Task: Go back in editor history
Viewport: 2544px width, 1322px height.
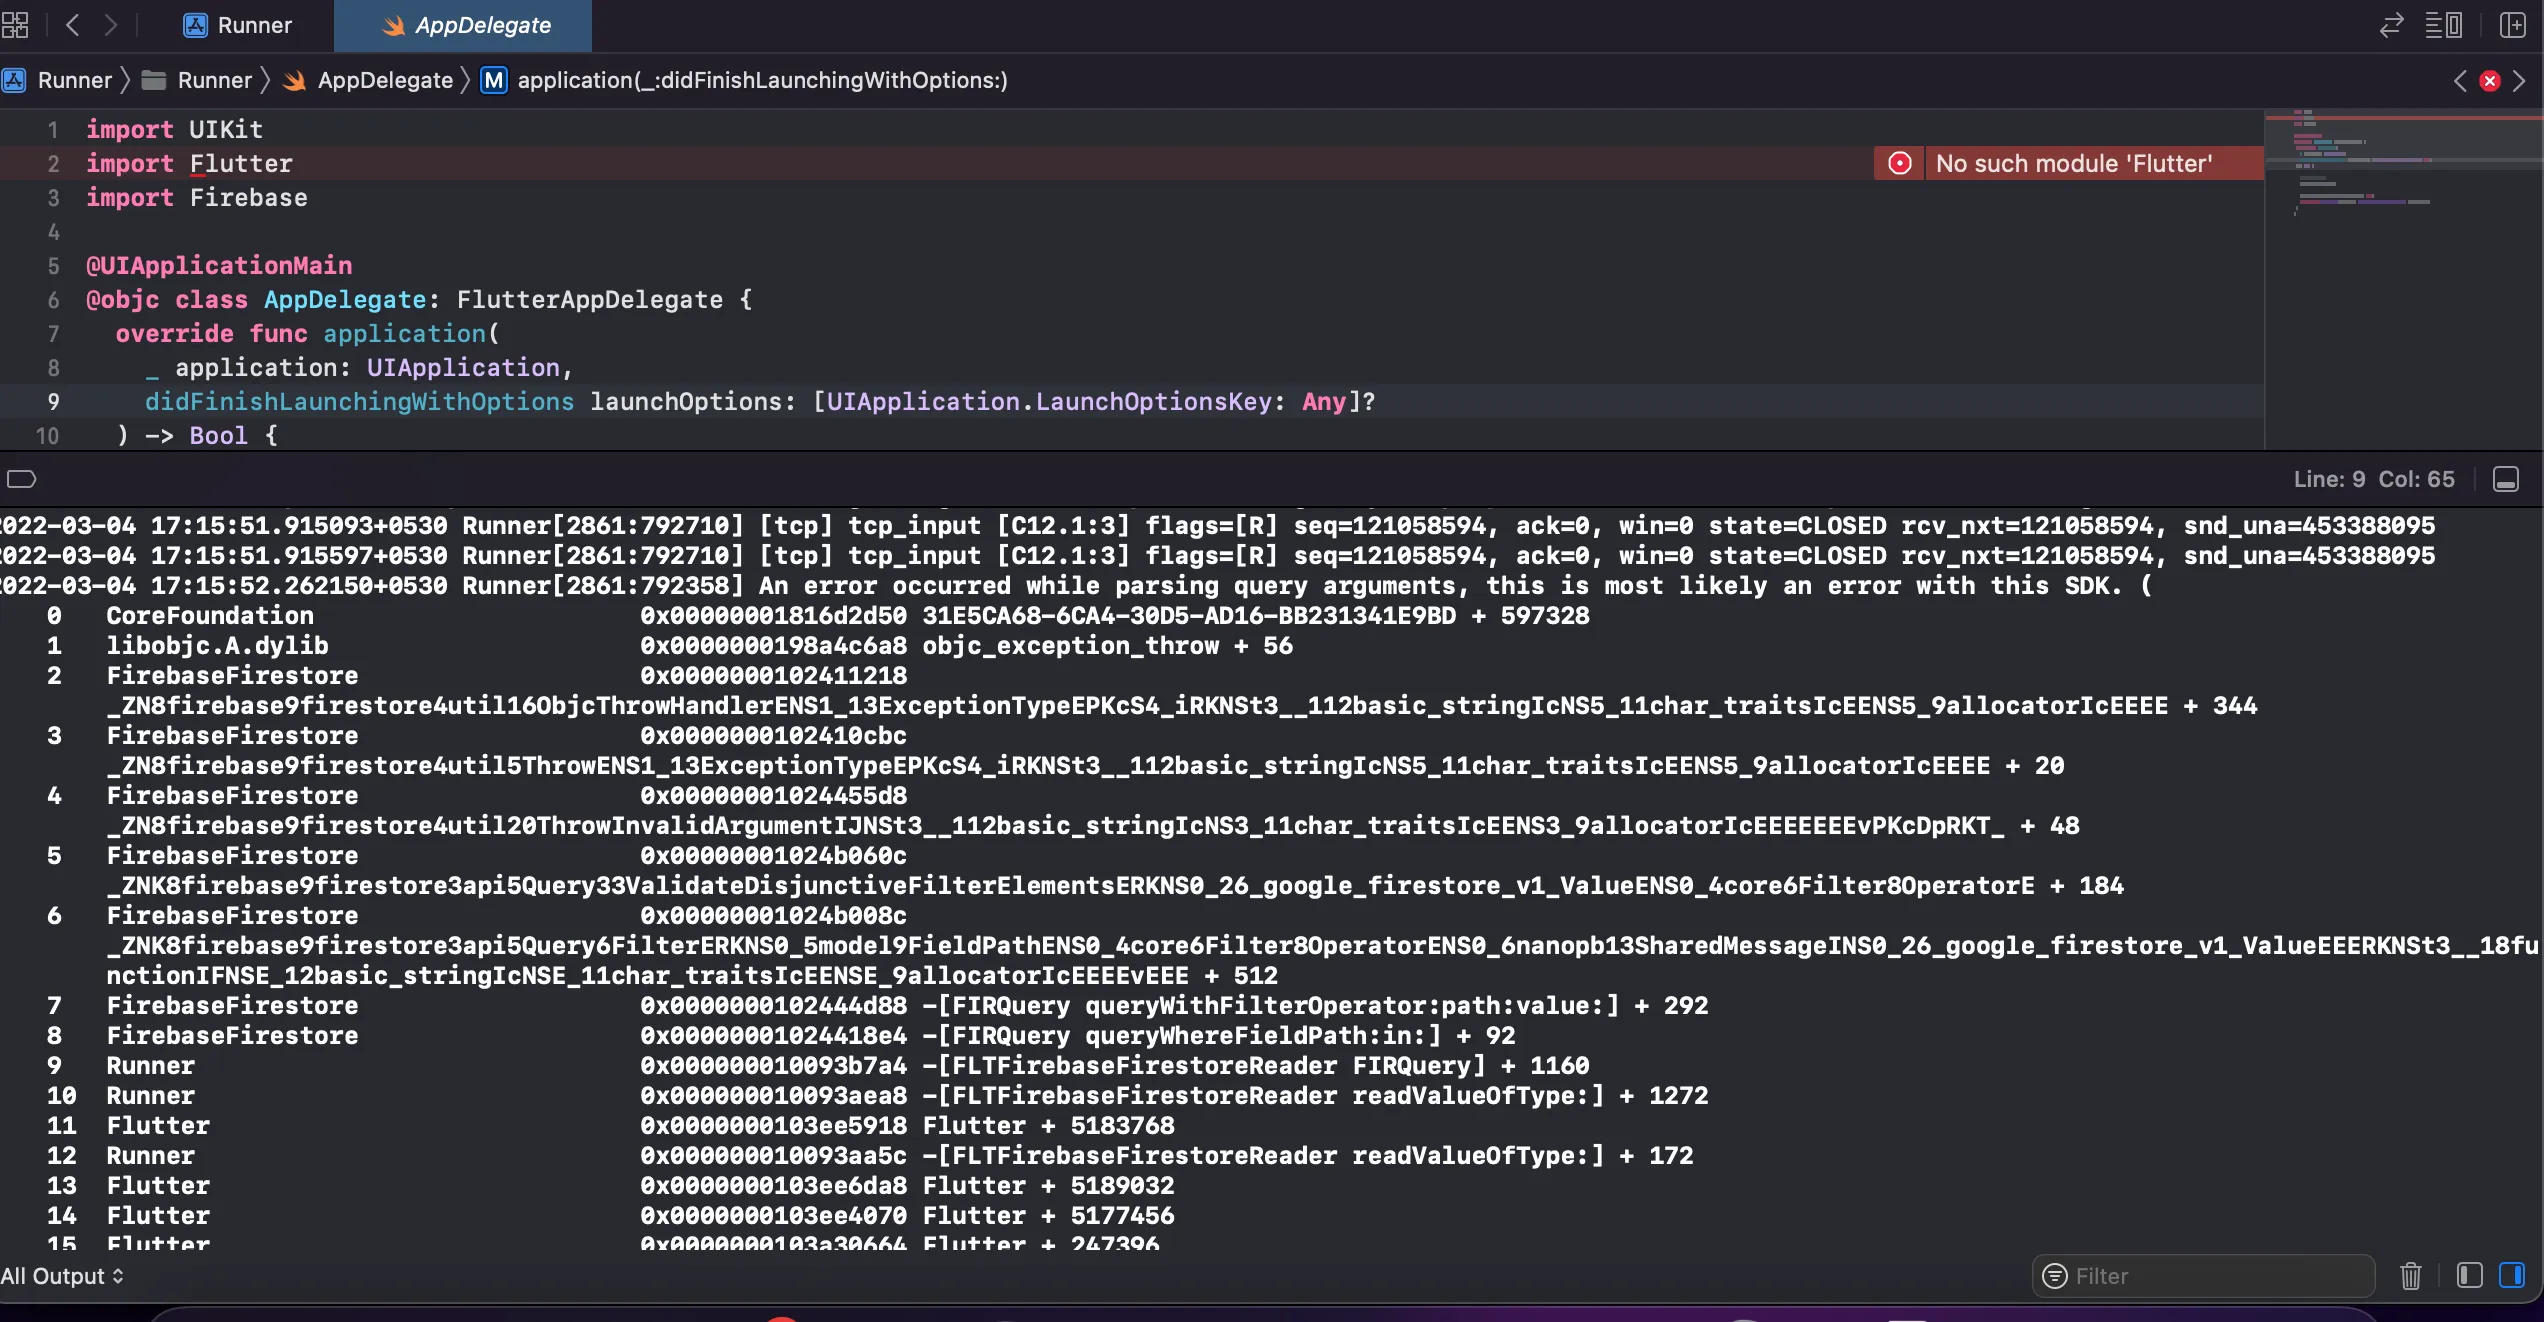Action: [x=72, y=25]
